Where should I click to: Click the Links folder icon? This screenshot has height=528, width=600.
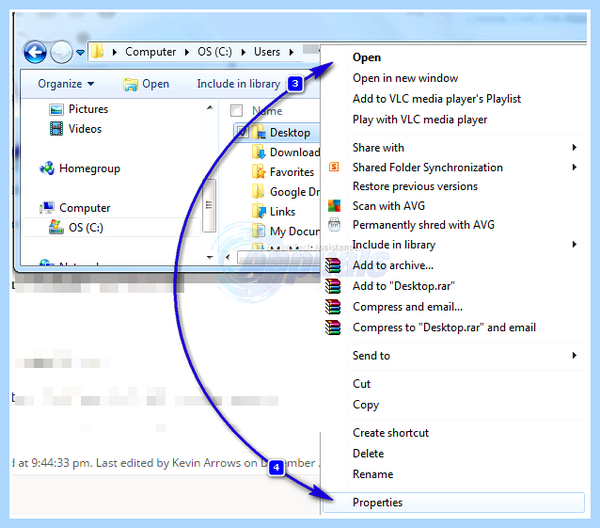click(259, 211)
